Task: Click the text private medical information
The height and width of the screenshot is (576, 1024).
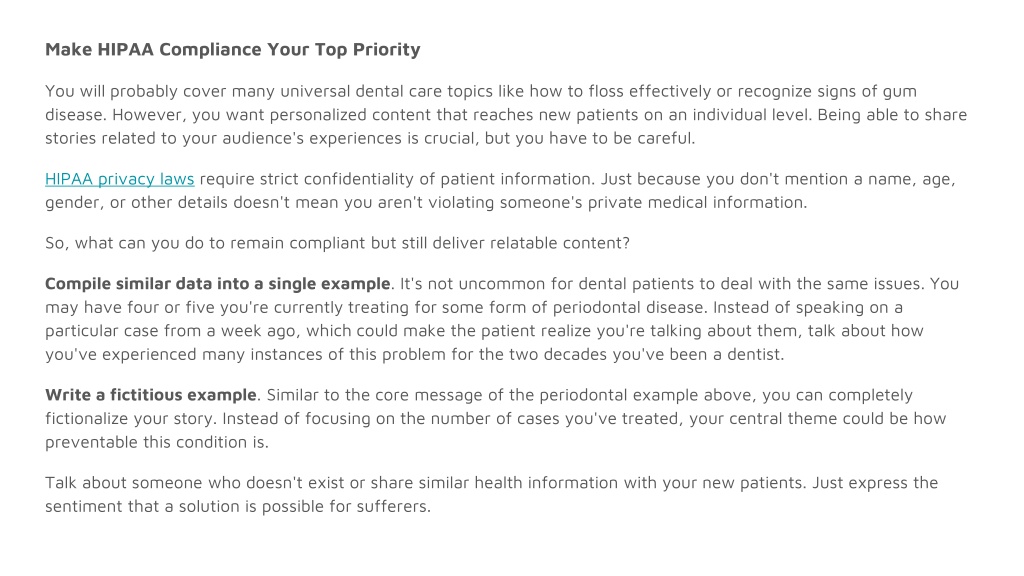Action: click(697, 202)
